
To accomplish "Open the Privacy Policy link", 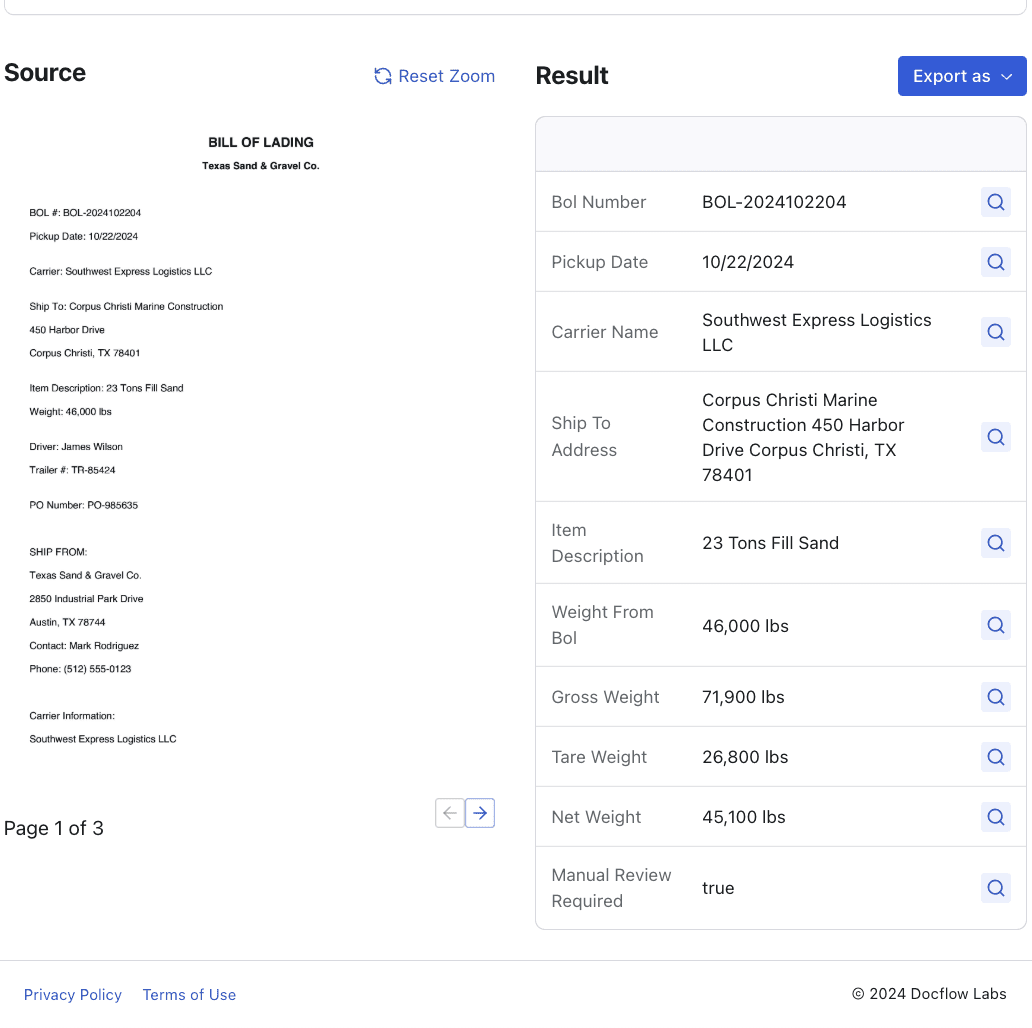I will (x=72, y=994).
